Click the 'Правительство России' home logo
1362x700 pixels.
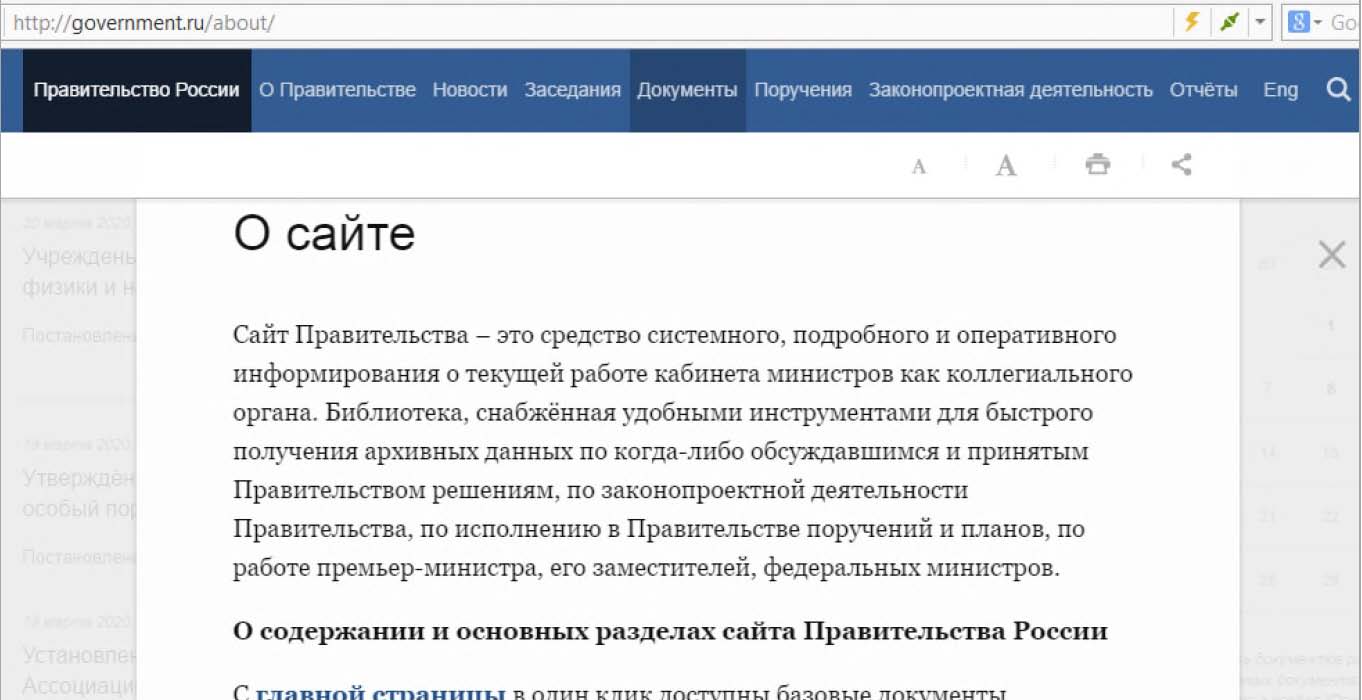tap(136, 90)
